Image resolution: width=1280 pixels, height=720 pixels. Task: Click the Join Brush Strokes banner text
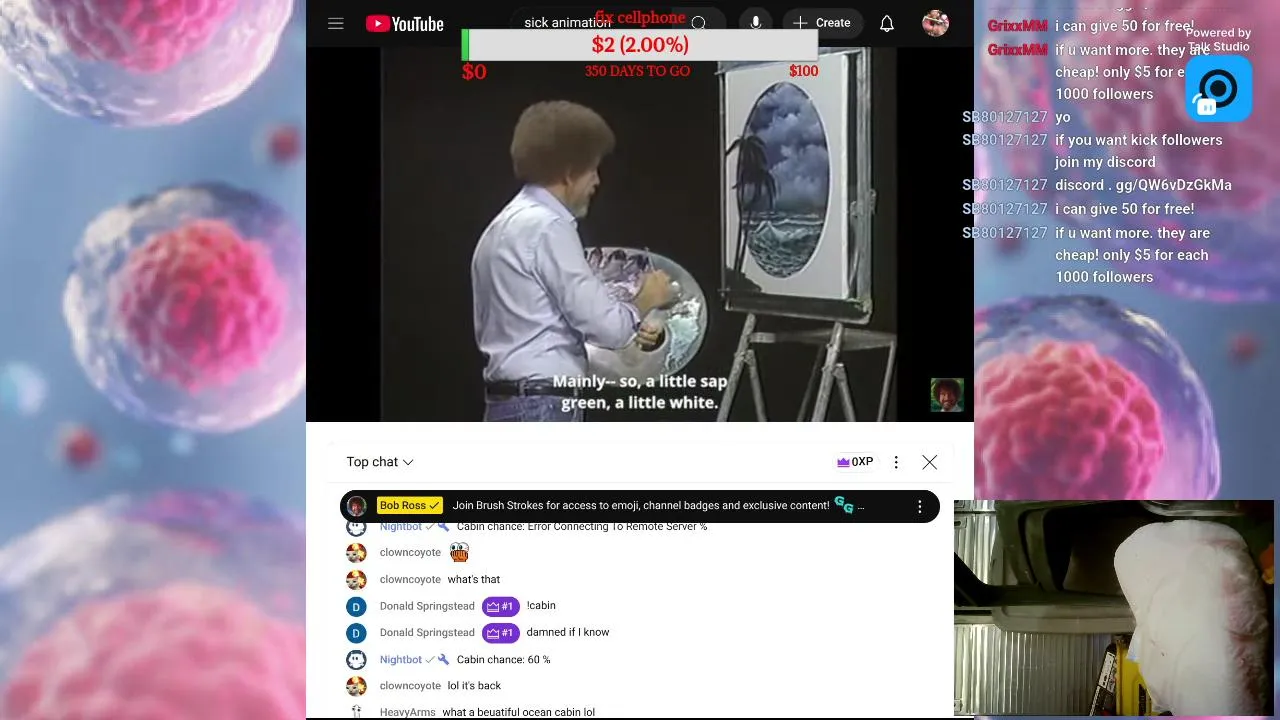641,506
